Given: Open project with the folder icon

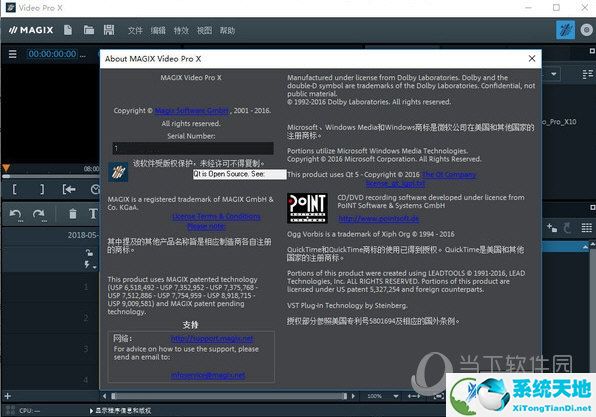Looking at the screenshot, I should 89,30.
